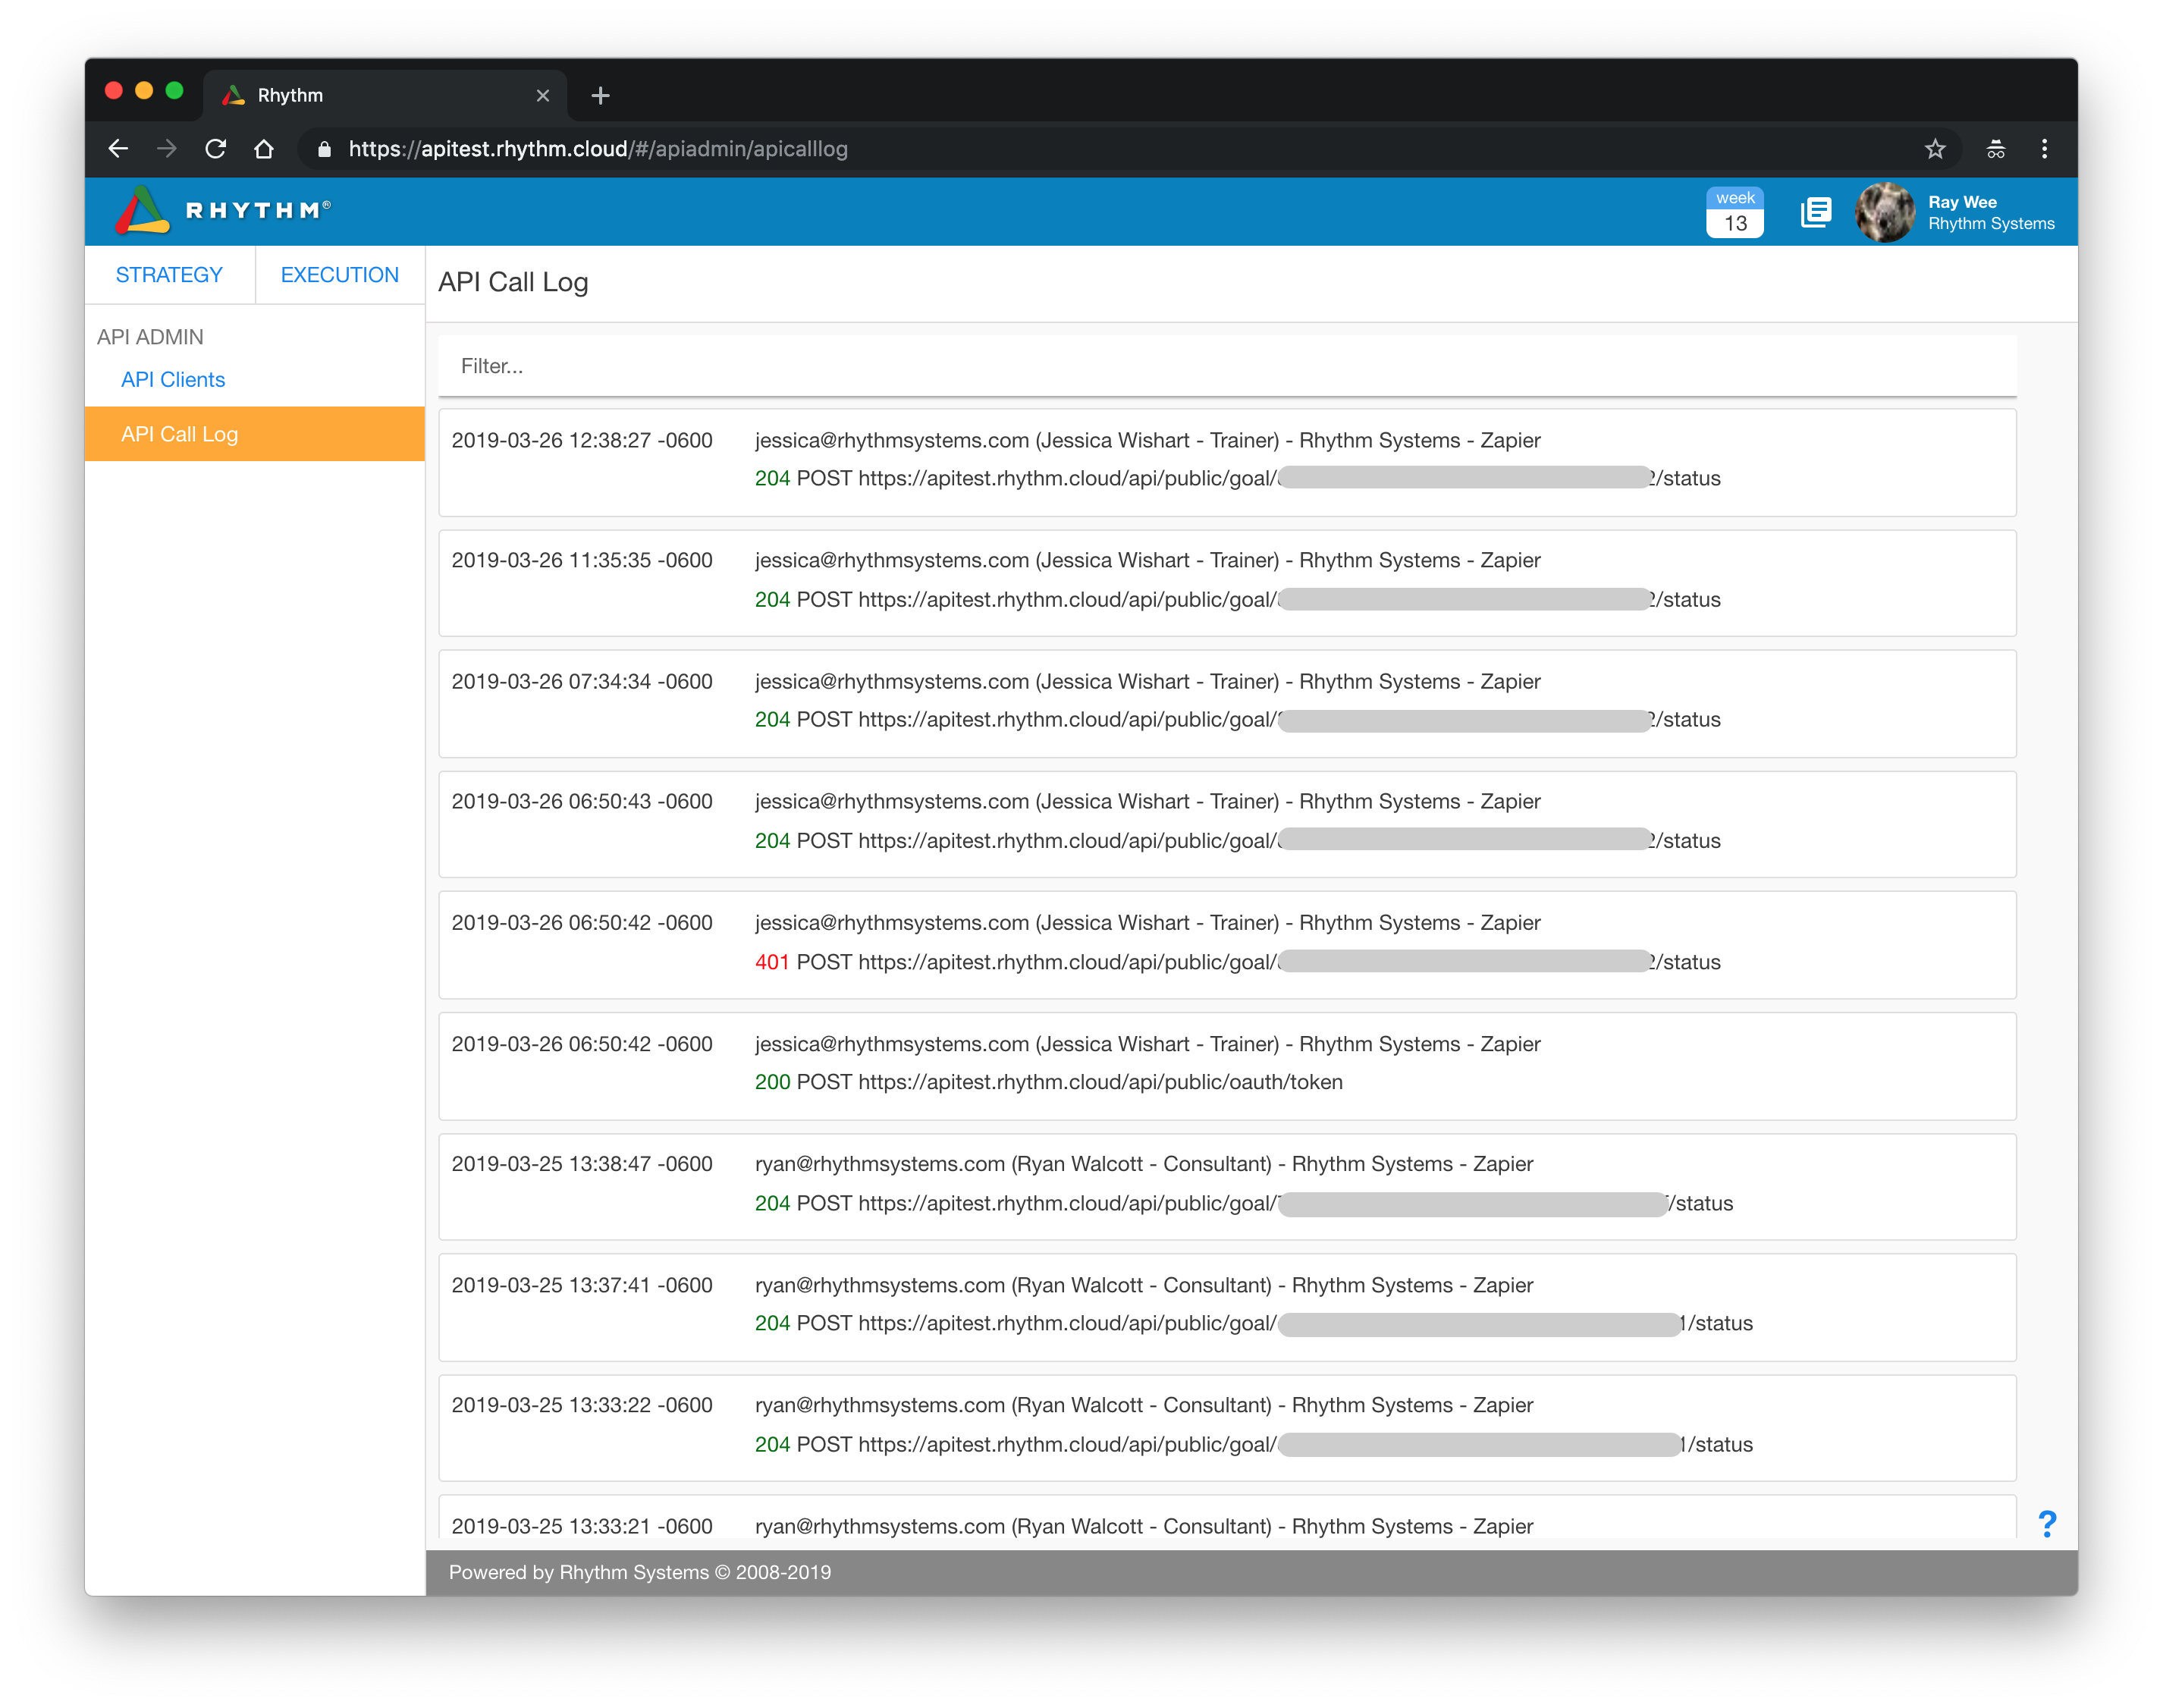Click the macOS green fullscreen button

coord(174,91)
